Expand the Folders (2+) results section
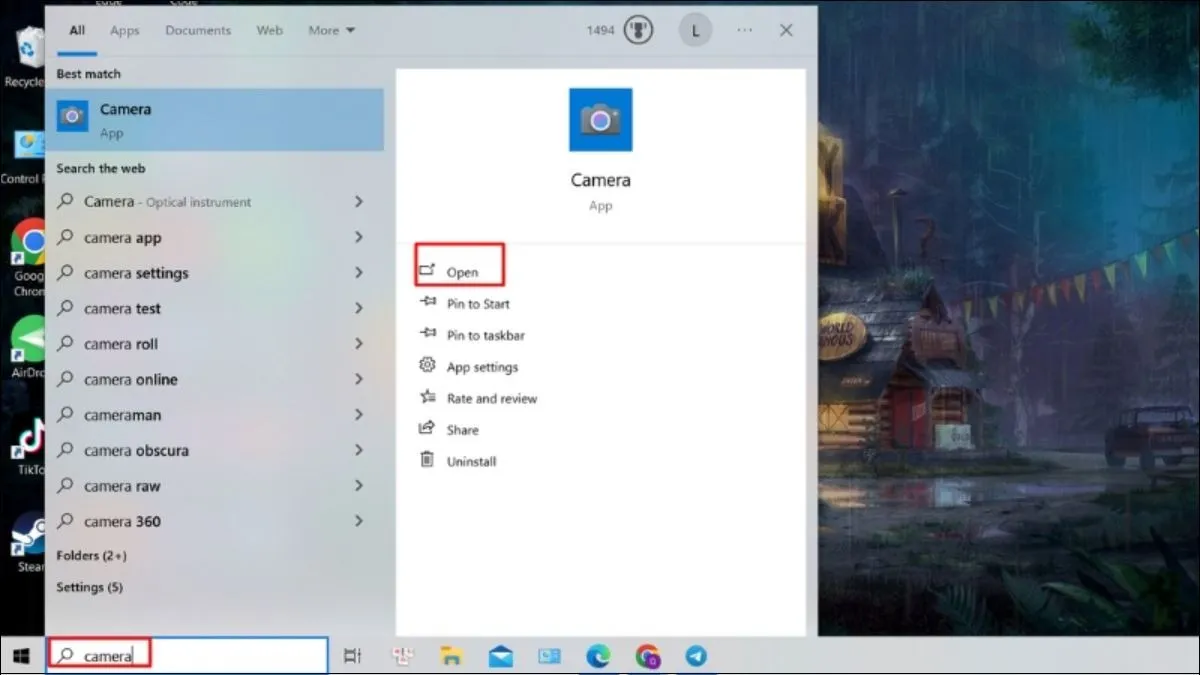The image size is (1200, 675). [92, 555]
